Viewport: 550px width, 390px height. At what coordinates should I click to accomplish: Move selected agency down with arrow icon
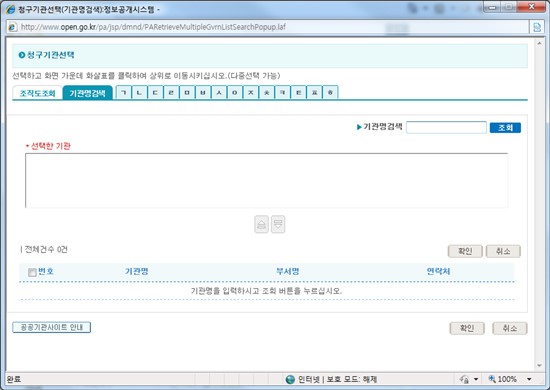tap(278, 224)
